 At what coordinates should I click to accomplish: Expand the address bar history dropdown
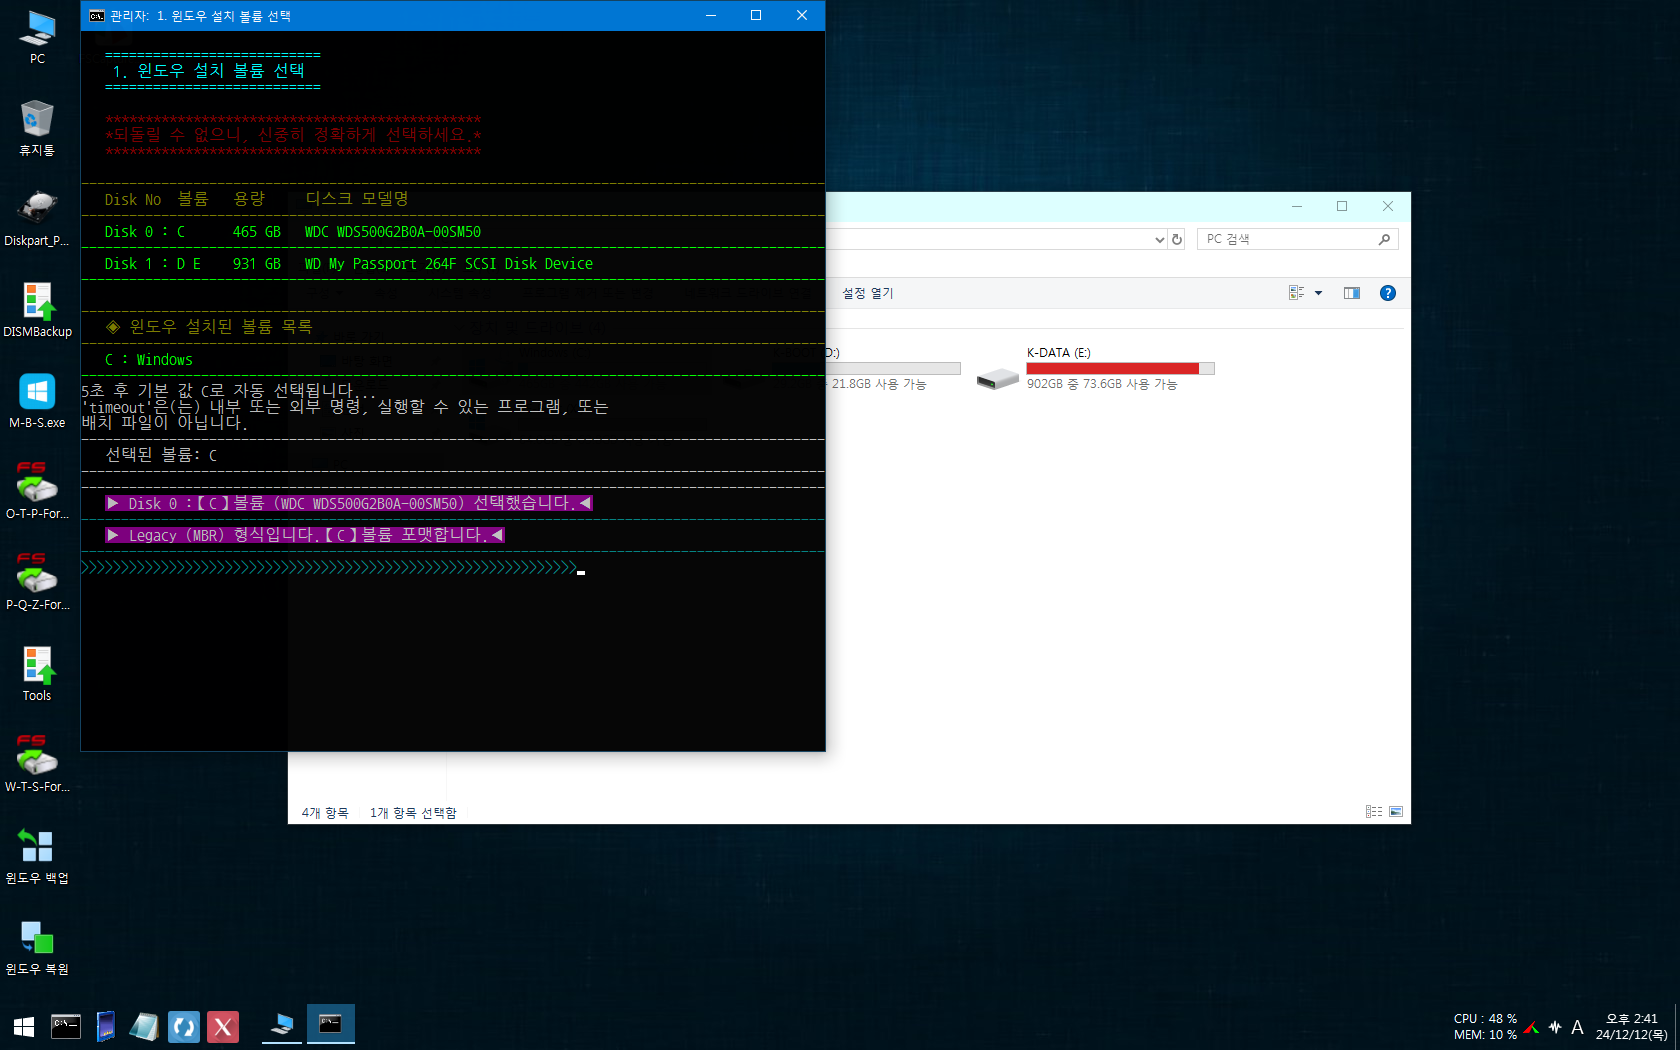coord(1159,239)
